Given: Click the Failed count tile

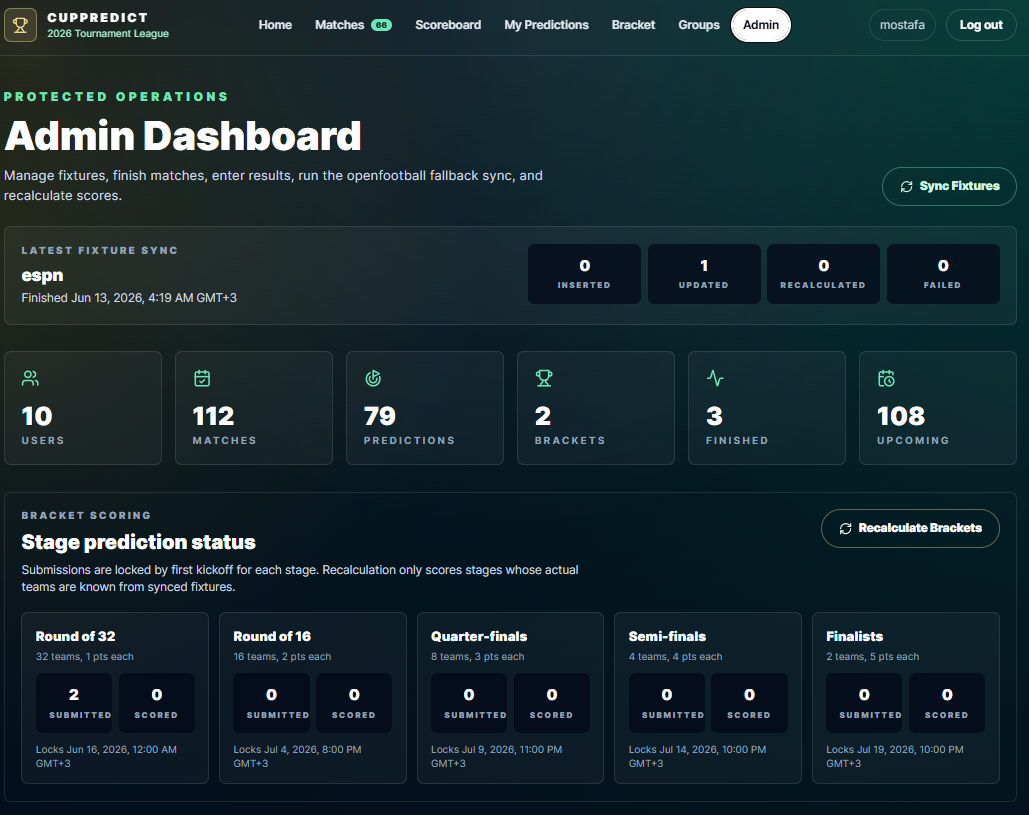Looking at the screenshot, I should click(x=943, y=274).
